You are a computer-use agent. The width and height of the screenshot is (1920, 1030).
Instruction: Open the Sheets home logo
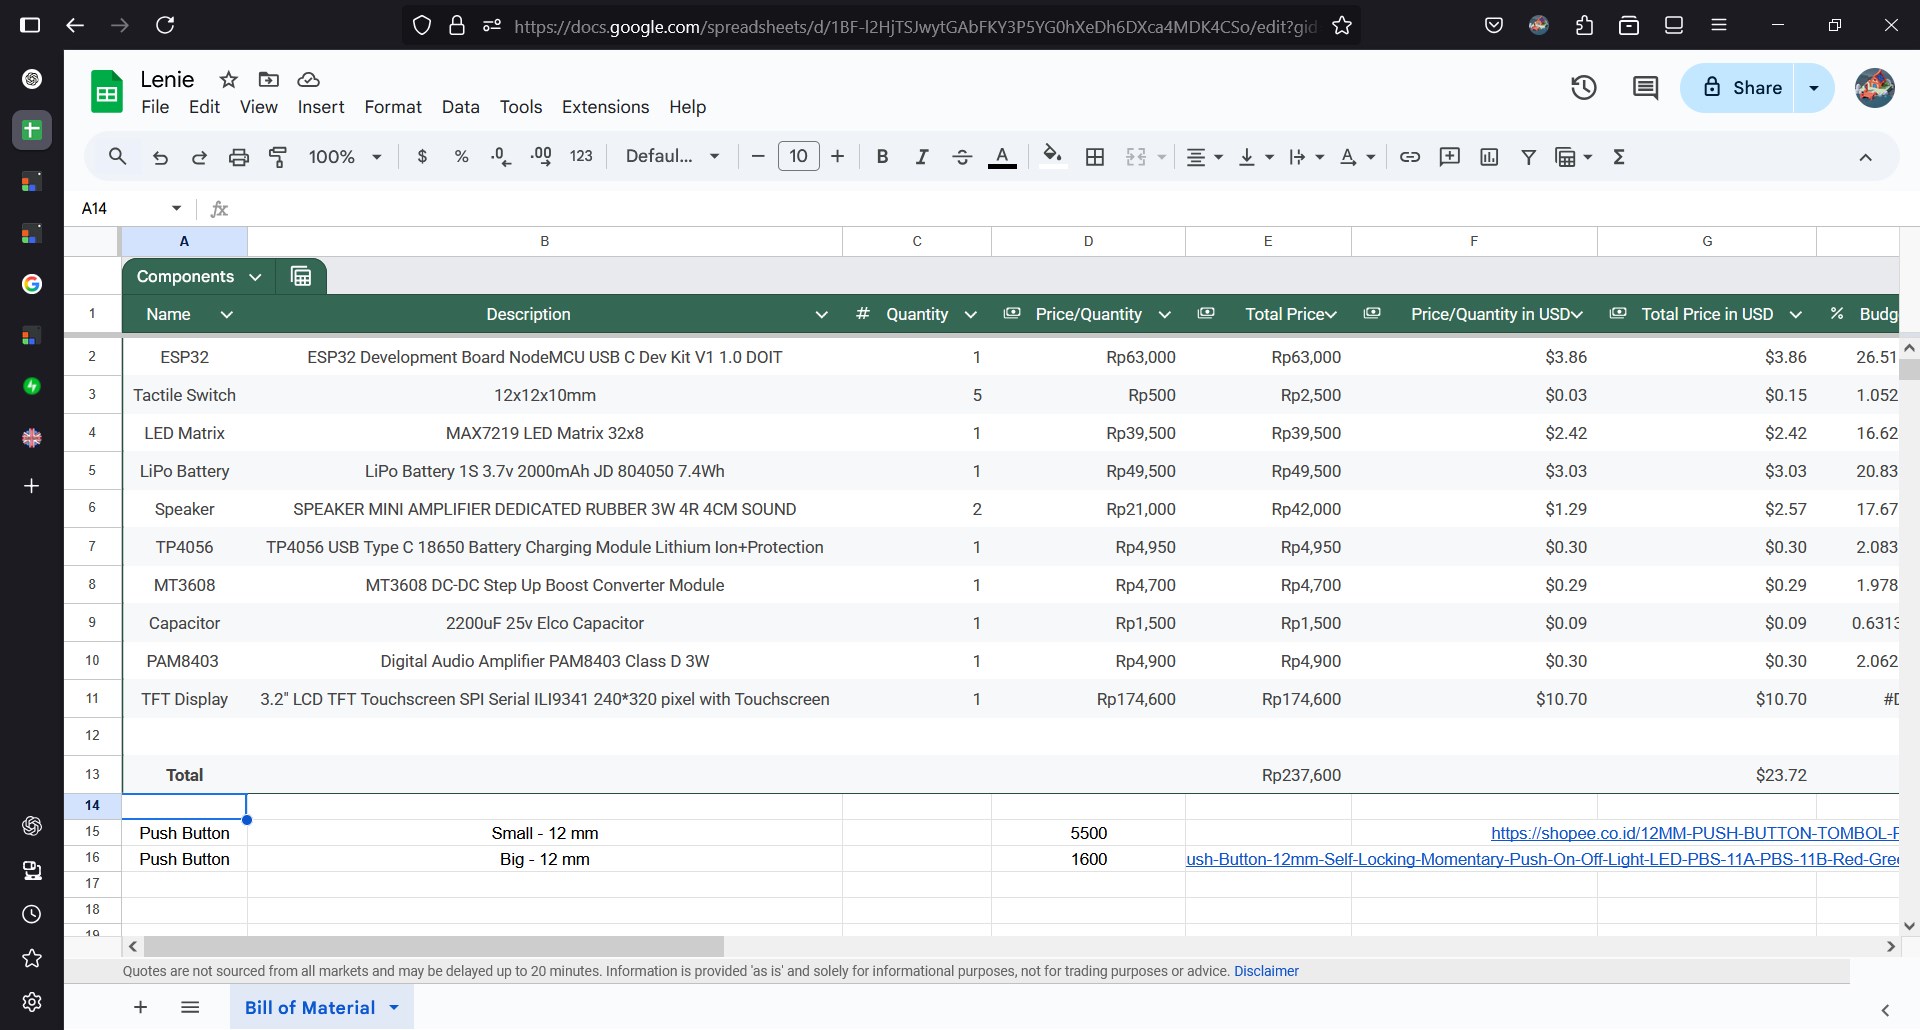(x=107, y=92)
